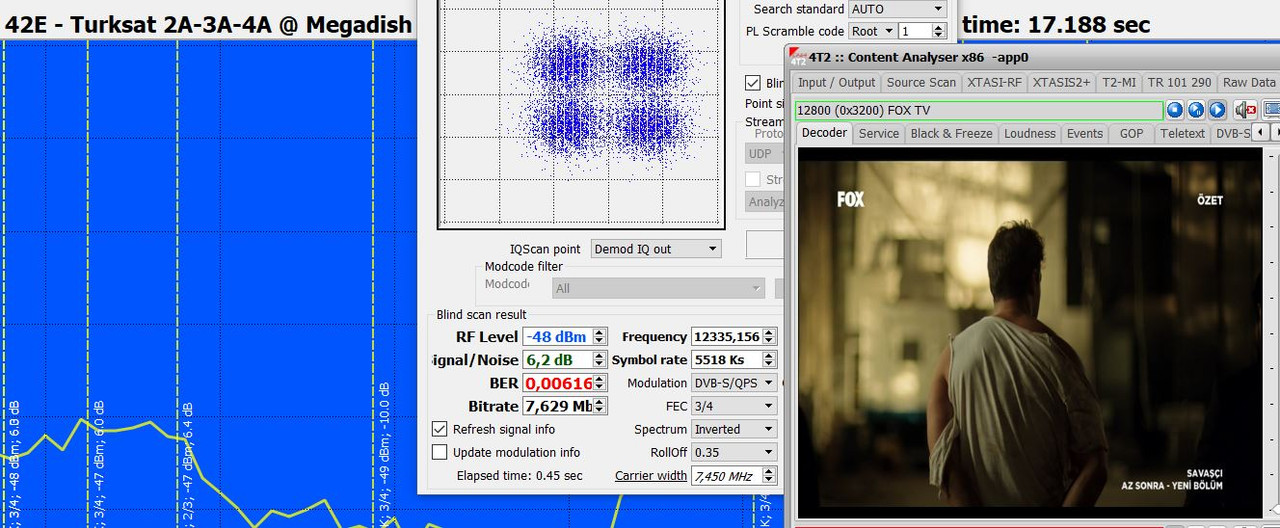The height and width of the screenshot is (528, 1280).
Task: Click the disabled Analyze button
Action: click(766, 201)
